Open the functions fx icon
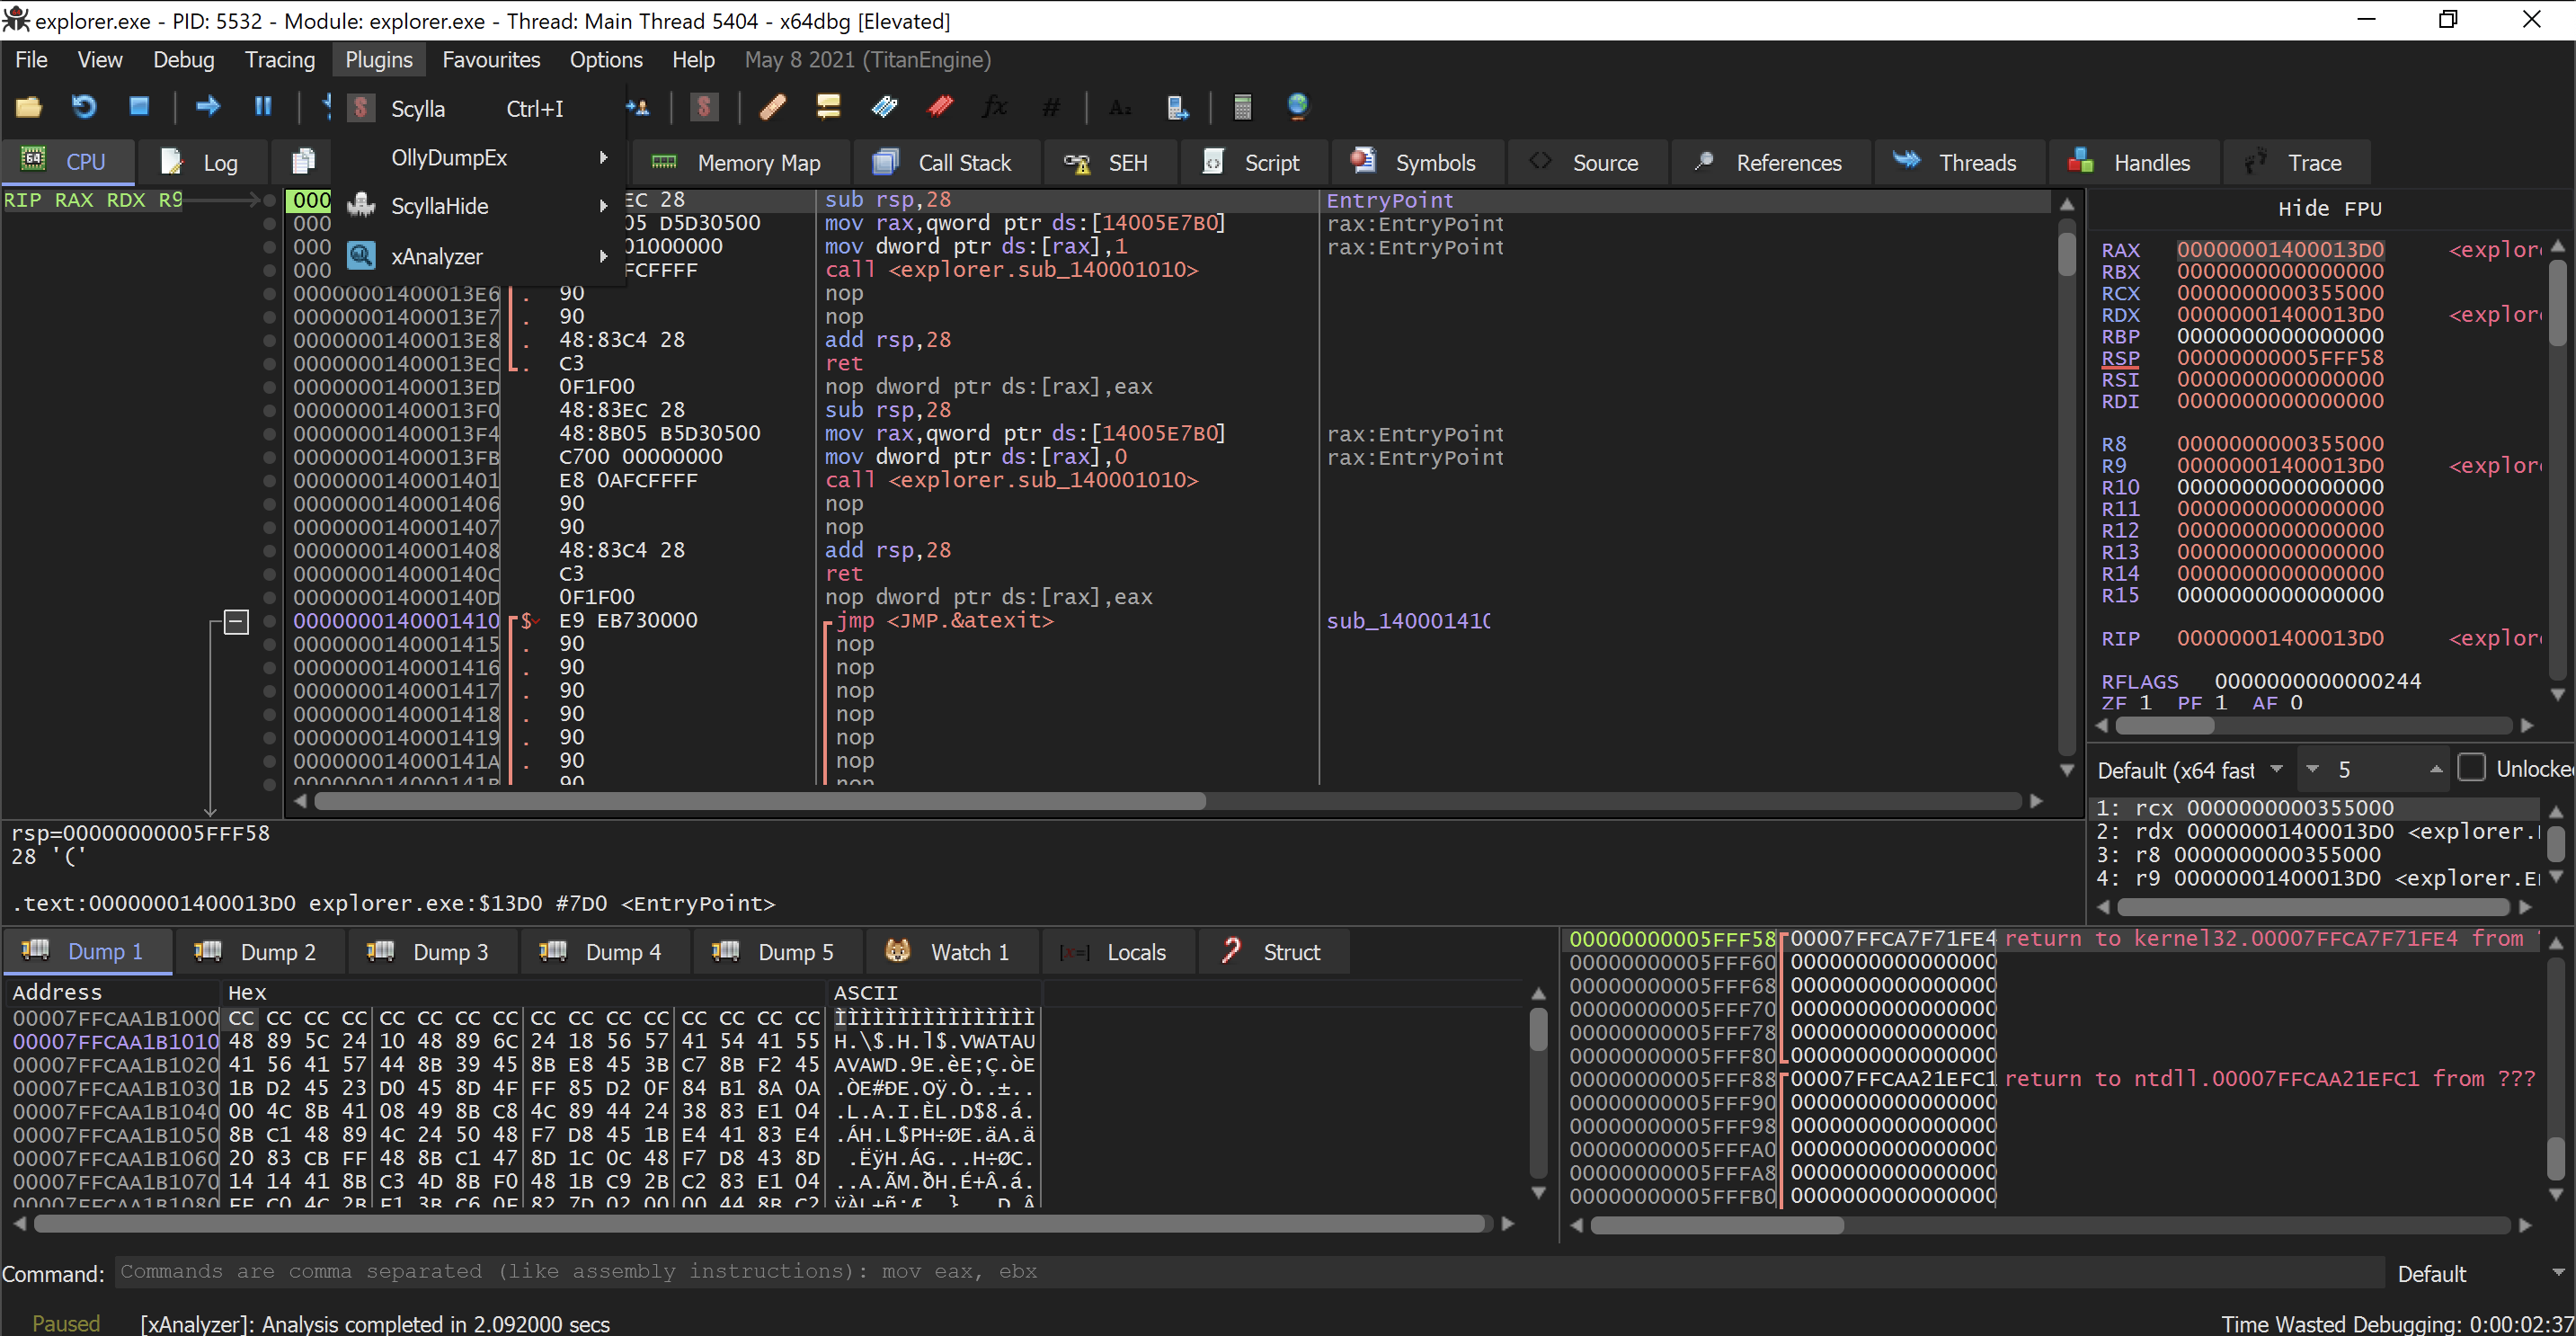Screen dimensions: 2576x1336 pyautogui.click(x=995, y=106)
